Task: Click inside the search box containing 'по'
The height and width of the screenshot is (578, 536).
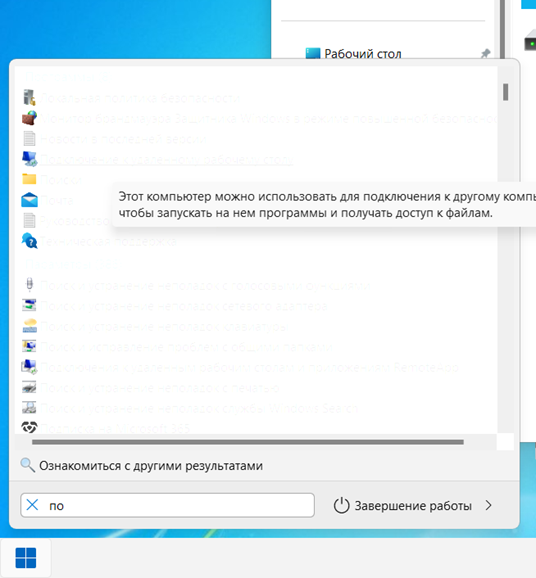Action: tap(167, 505)
